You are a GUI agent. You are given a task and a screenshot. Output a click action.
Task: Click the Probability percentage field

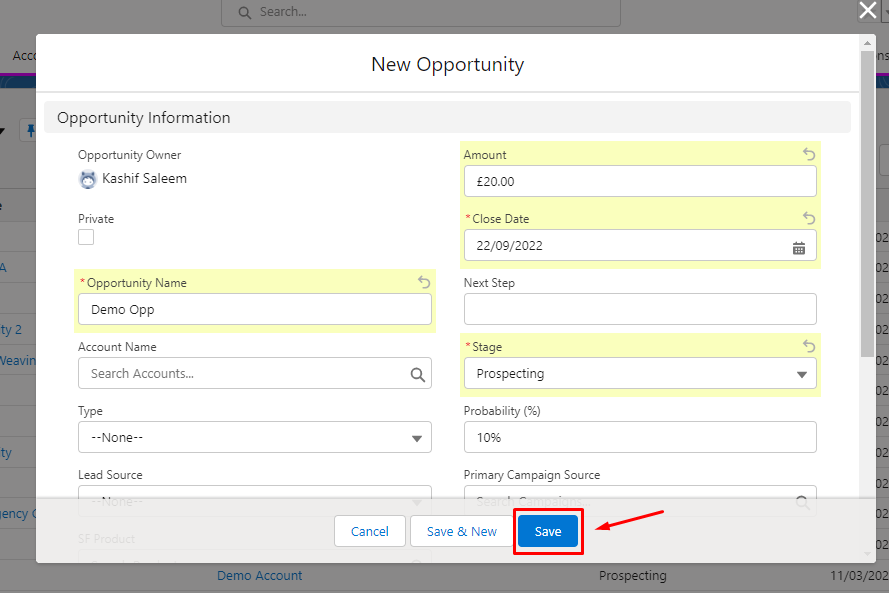[640, 437]
